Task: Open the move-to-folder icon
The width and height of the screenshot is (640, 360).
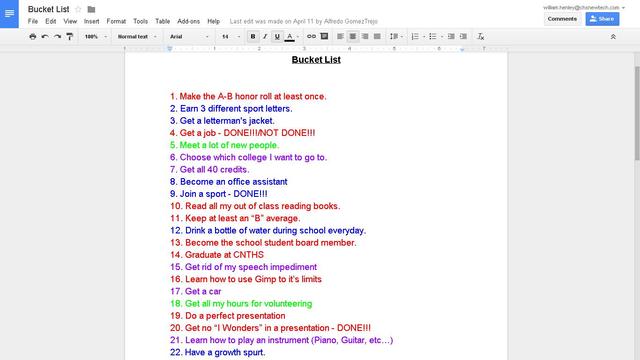Action: [x=91, y=9]
